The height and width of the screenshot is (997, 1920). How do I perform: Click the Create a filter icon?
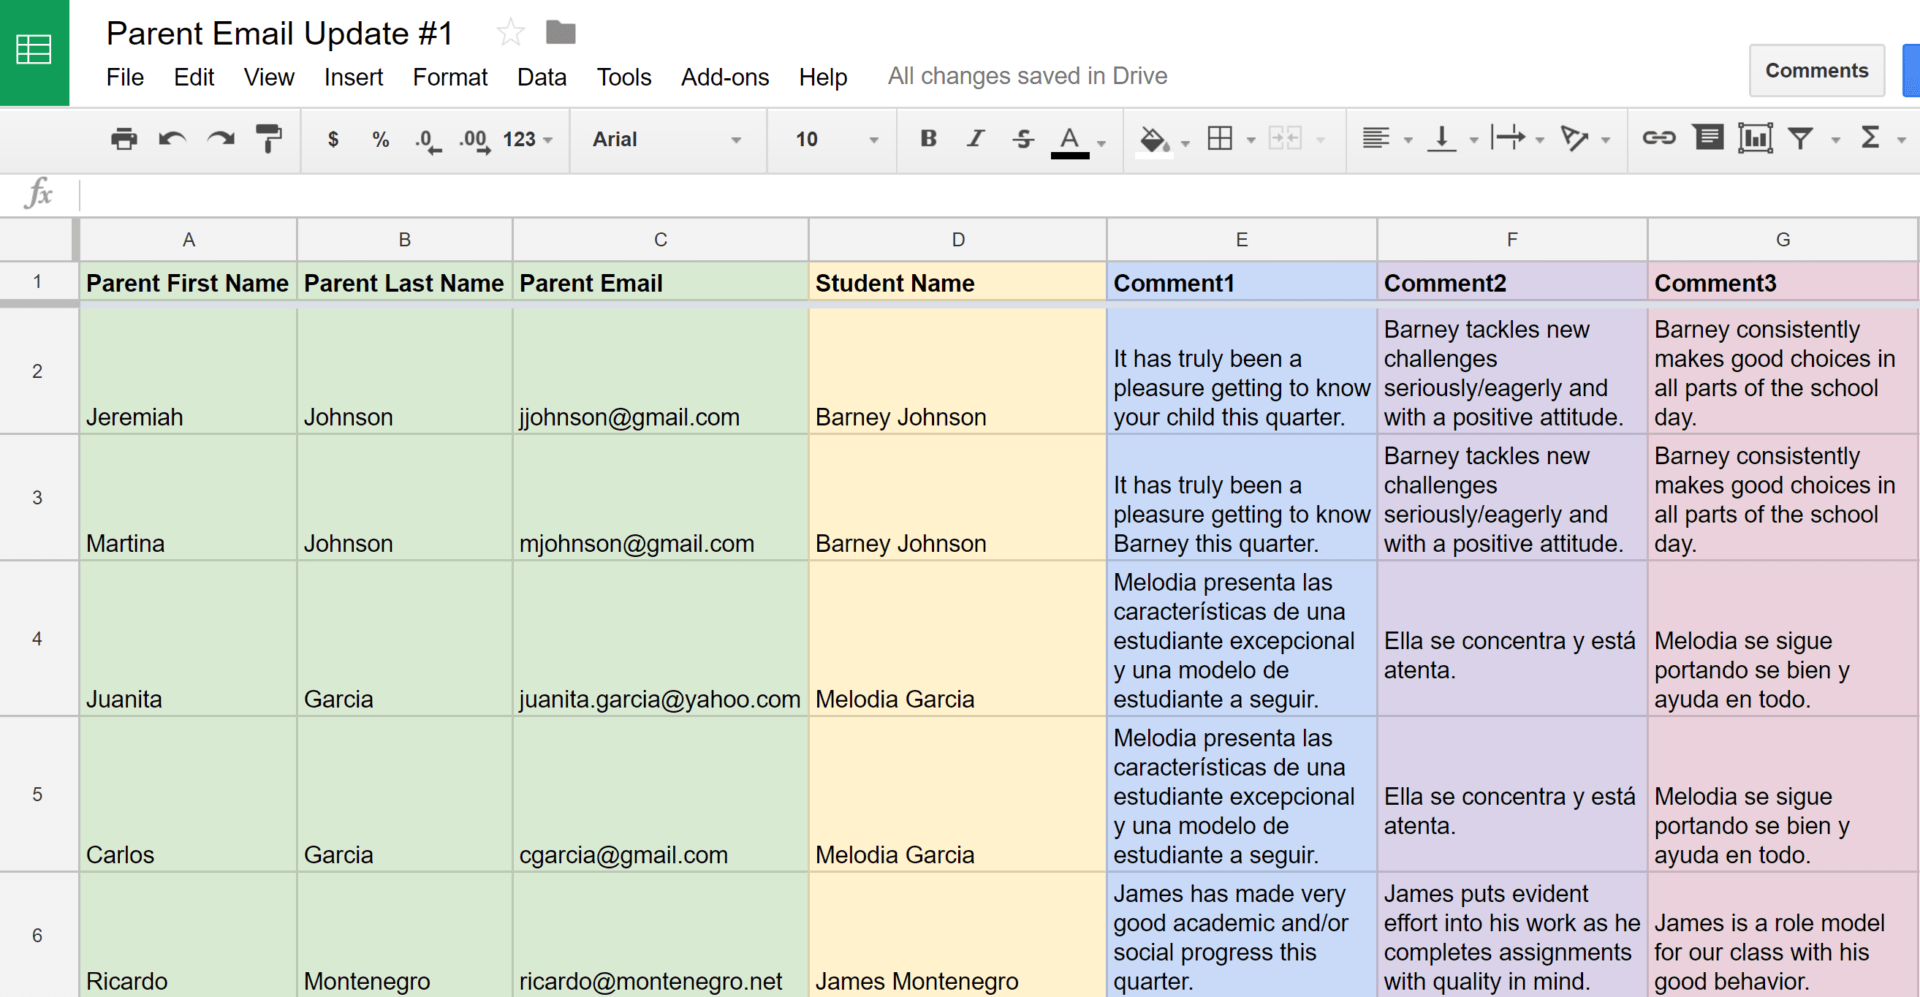click(x=1800, y=139)
